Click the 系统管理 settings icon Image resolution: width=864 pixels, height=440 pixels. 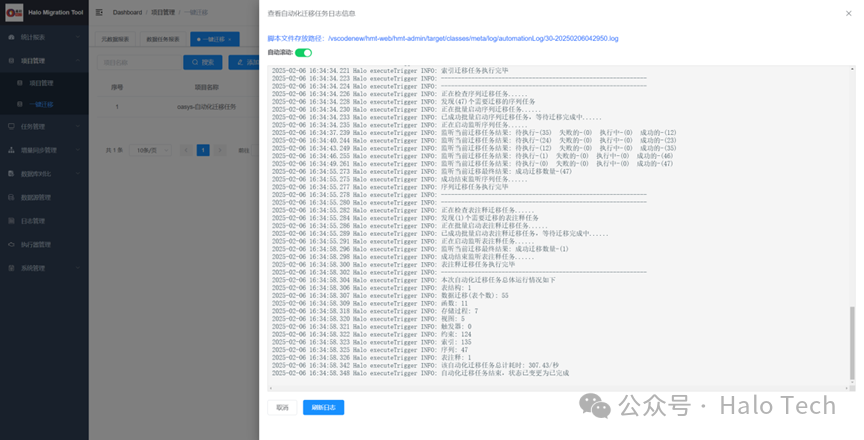coord(12,268)
